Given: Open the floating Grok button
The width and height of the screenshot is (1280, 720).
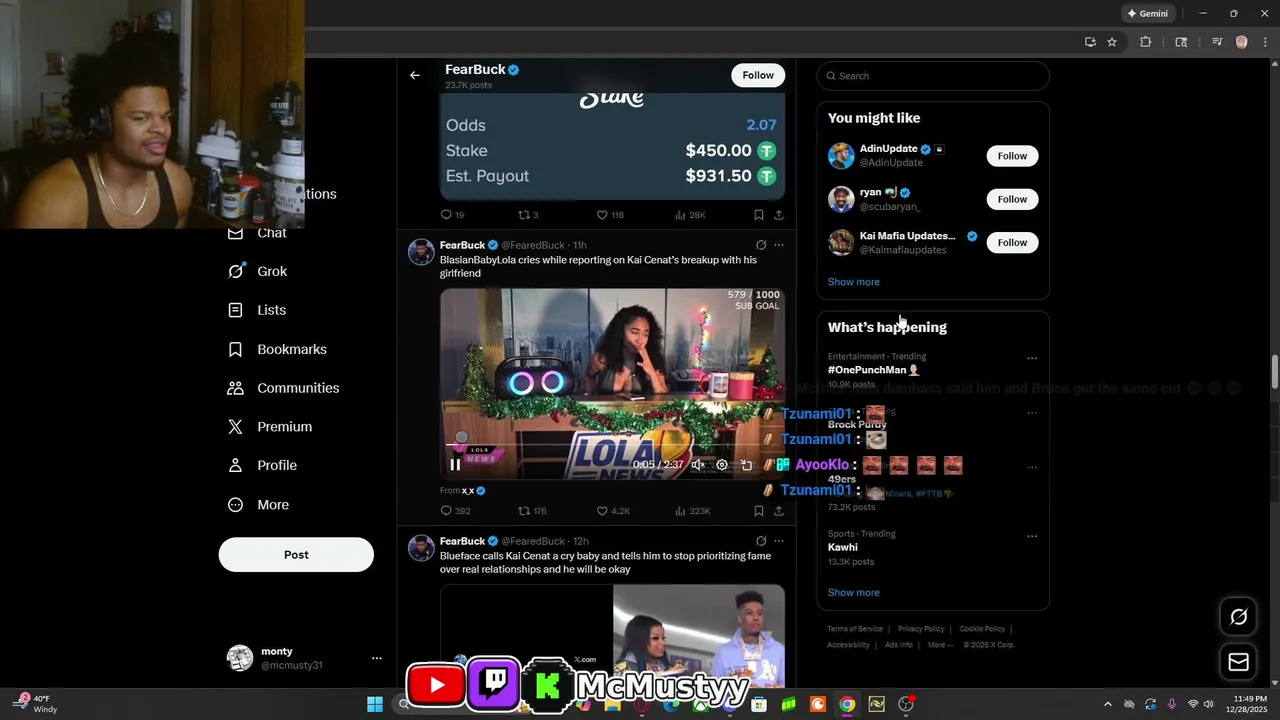Looking at the screenshot, I should click(x=1238, y=617).
